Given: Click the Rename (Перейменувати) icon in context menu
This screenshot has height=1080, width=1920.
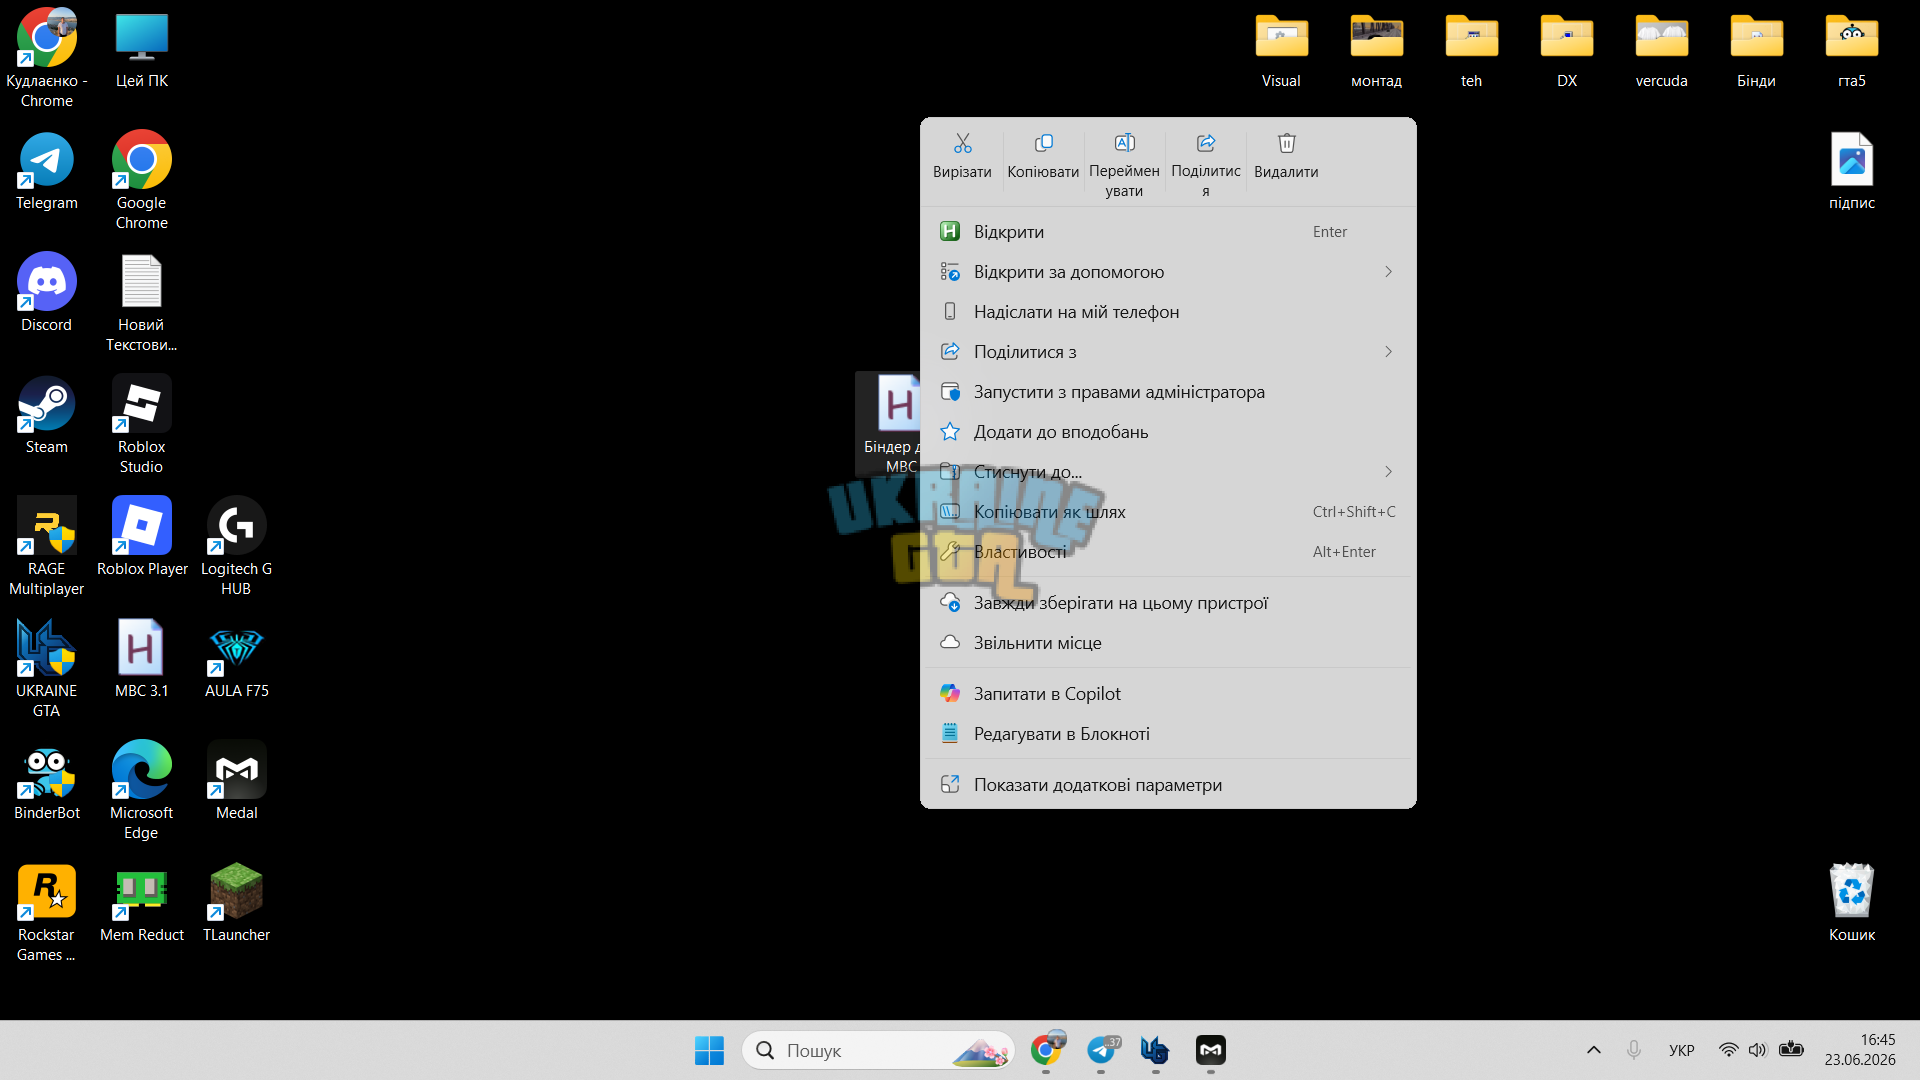Looking at the screenshot, I should tap(1124, 144).
